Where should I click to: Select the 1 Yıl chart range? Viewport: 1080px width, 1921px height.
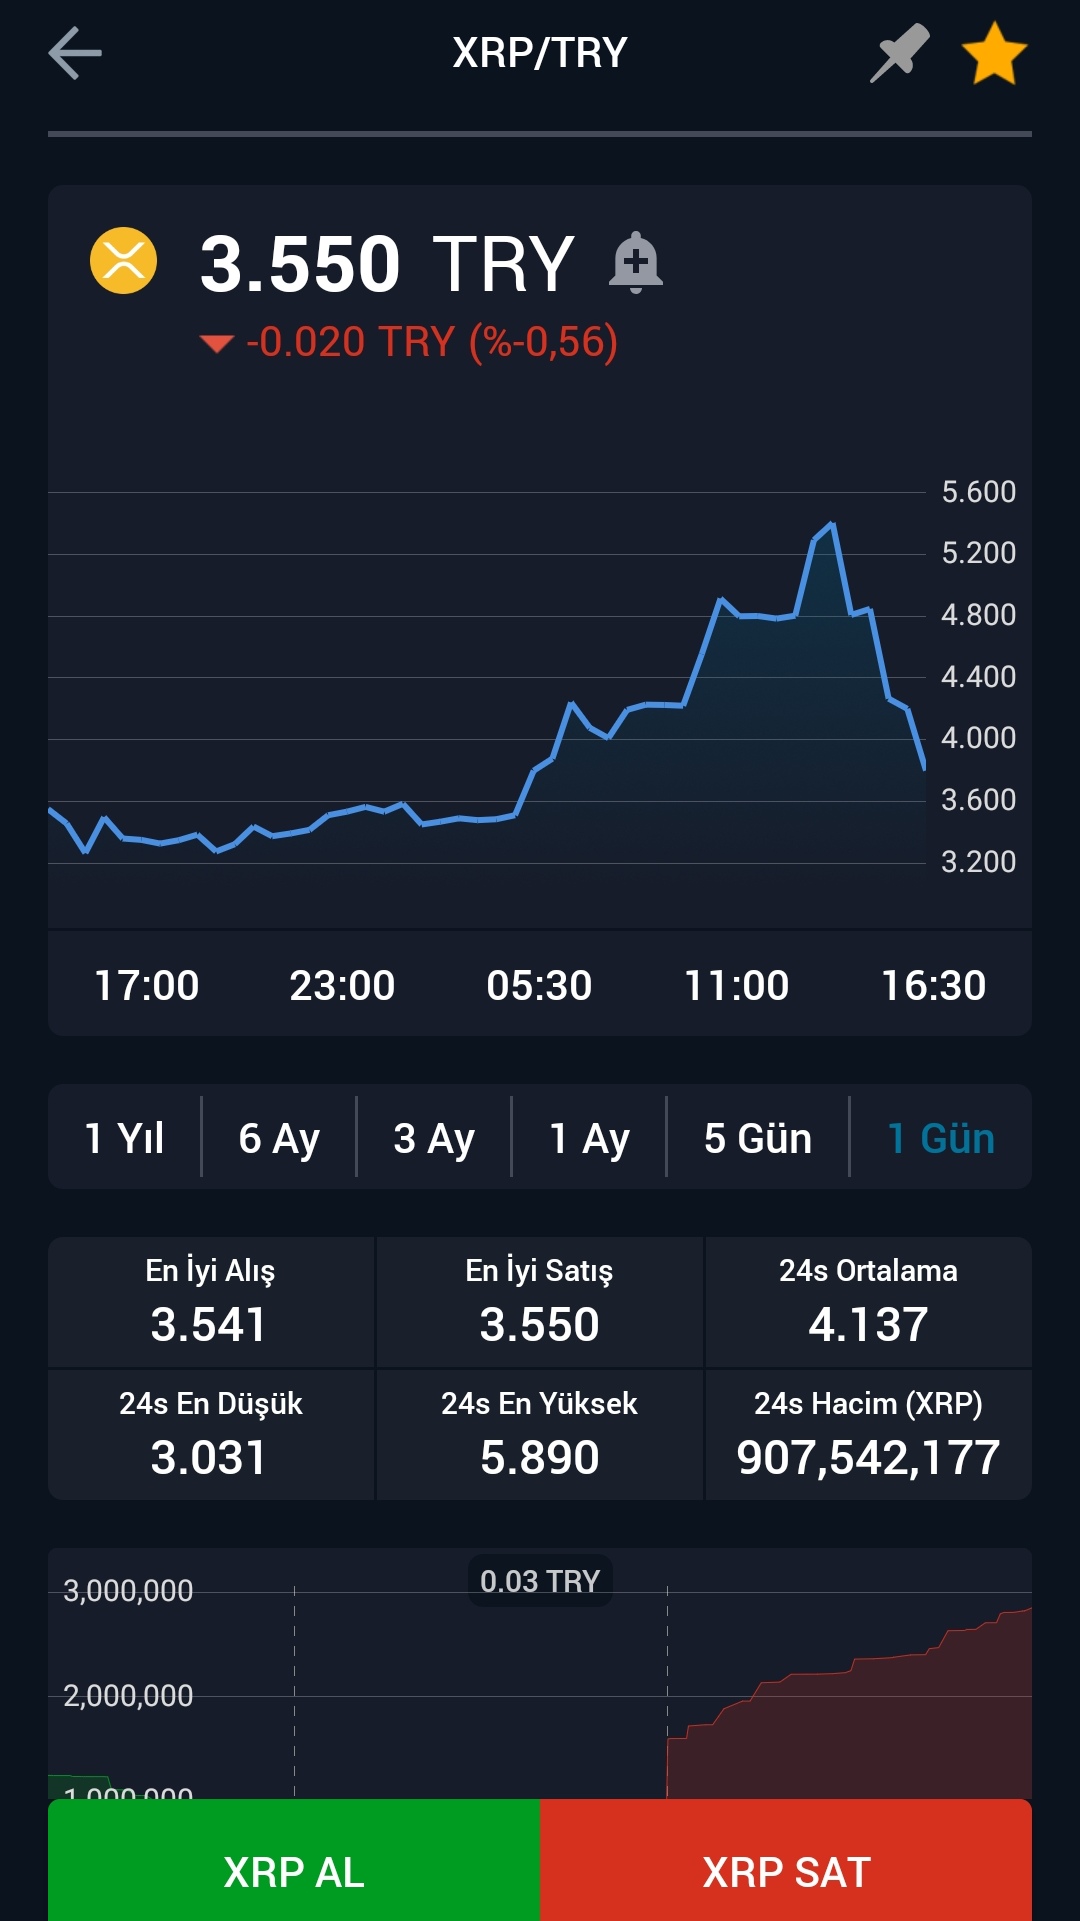point(125,1138)
